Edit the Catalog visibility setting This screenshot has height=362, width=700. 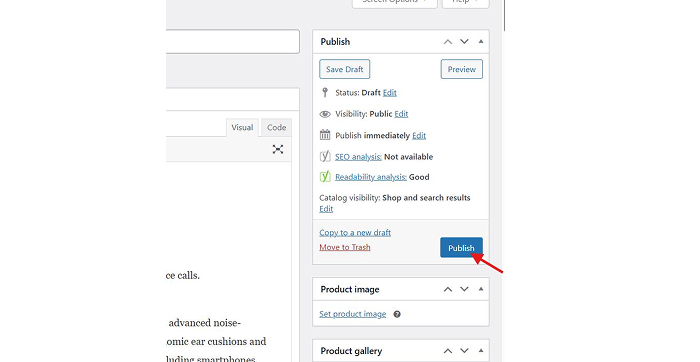[x=326, y=209]
